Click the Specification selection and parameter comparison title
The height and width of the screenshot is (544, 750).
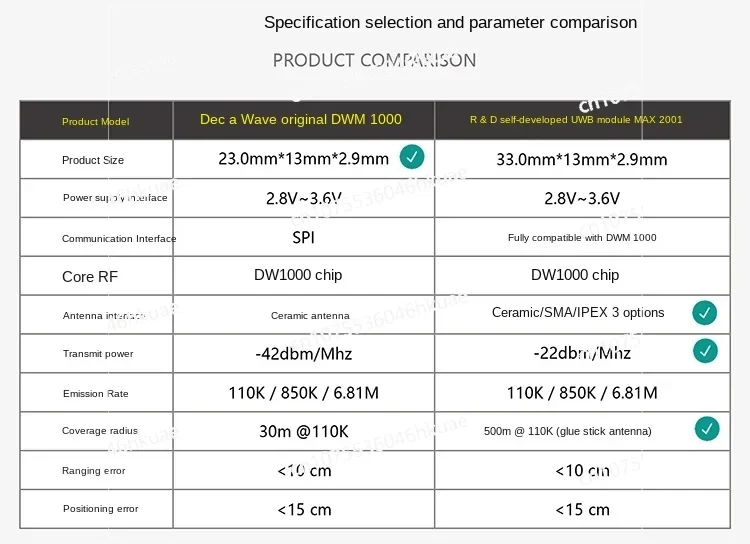tap(450, 22)
